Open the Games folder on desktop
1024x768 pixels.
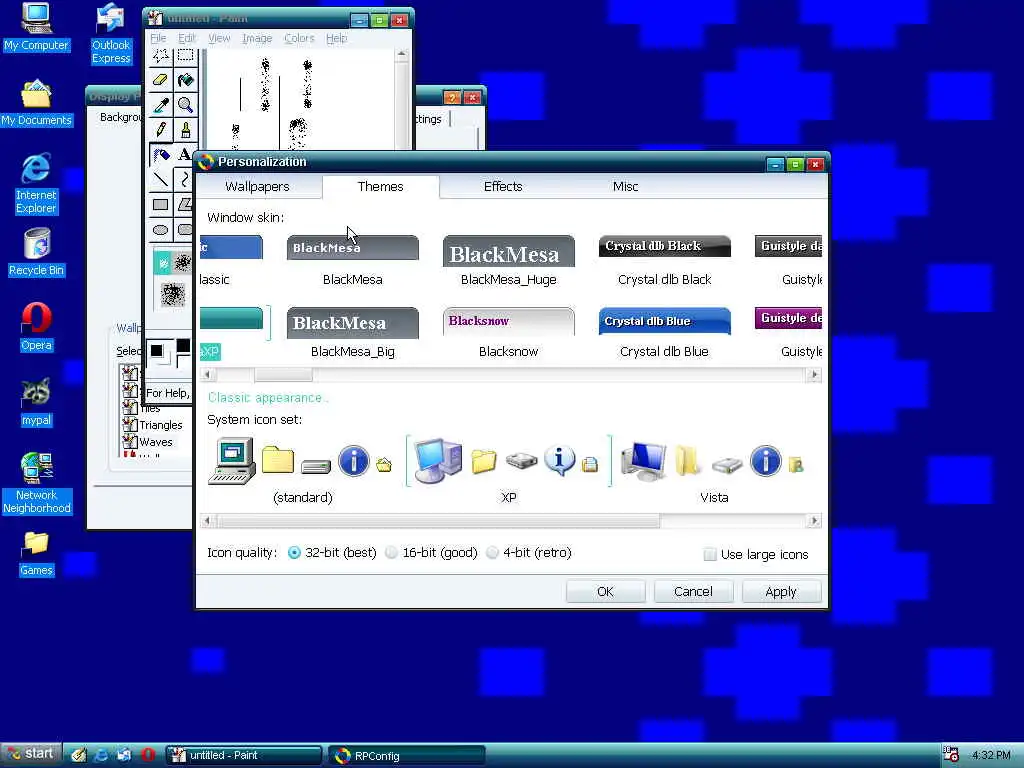click(36, 554)
